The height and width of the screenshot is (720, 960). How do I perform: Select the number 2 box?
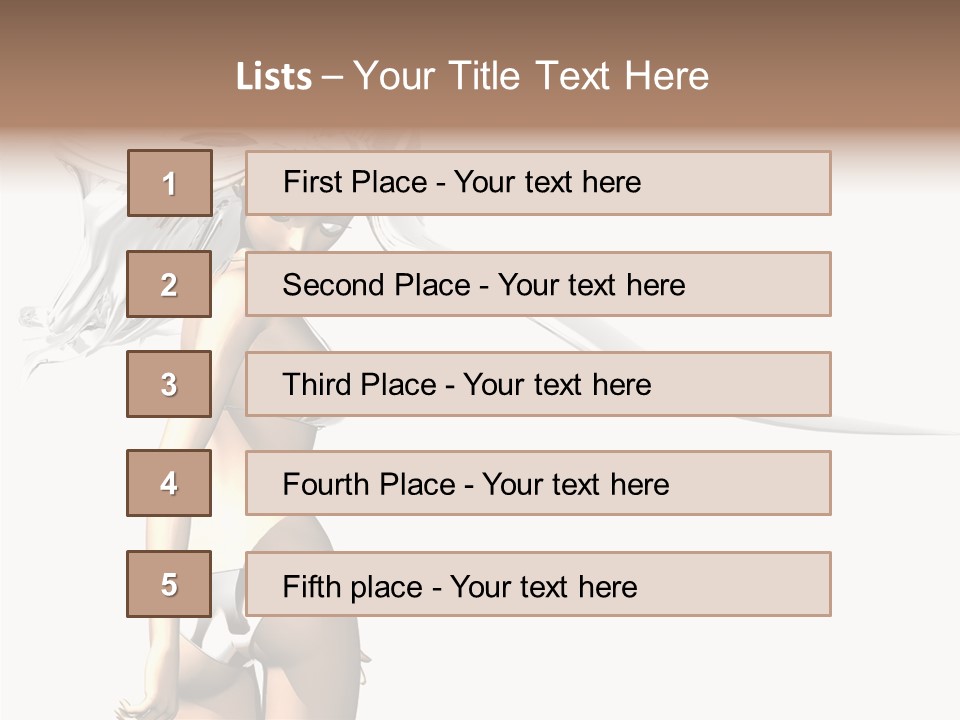(x=170, y=283)
